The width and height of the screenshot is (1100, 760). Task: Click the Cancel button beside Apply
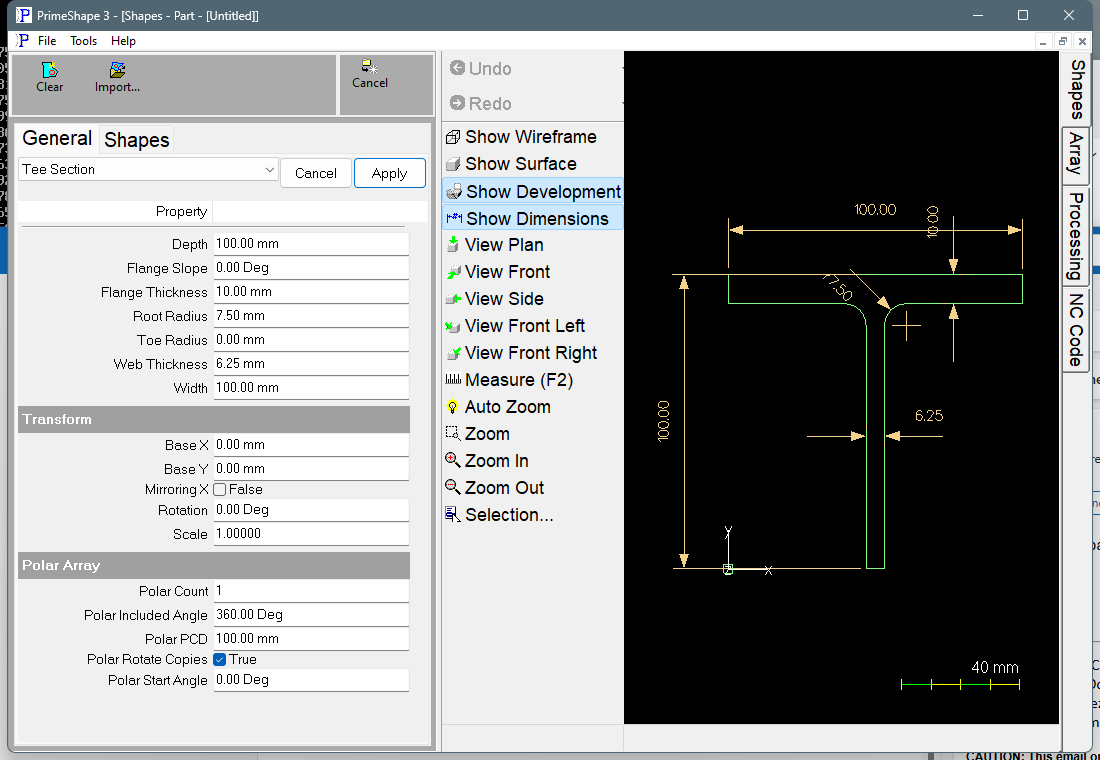tap(316, 173)
